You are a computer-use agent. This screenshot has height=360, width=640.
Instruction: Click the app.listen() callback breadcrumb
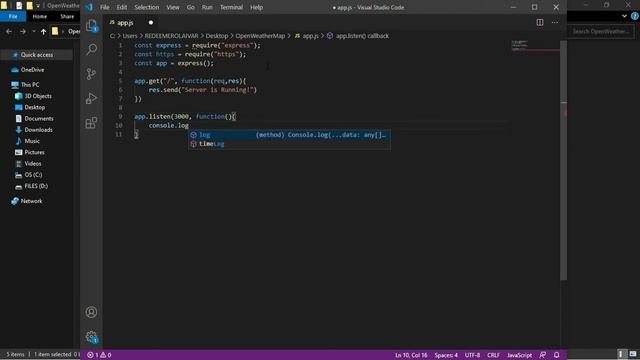(x=358, y=36)
